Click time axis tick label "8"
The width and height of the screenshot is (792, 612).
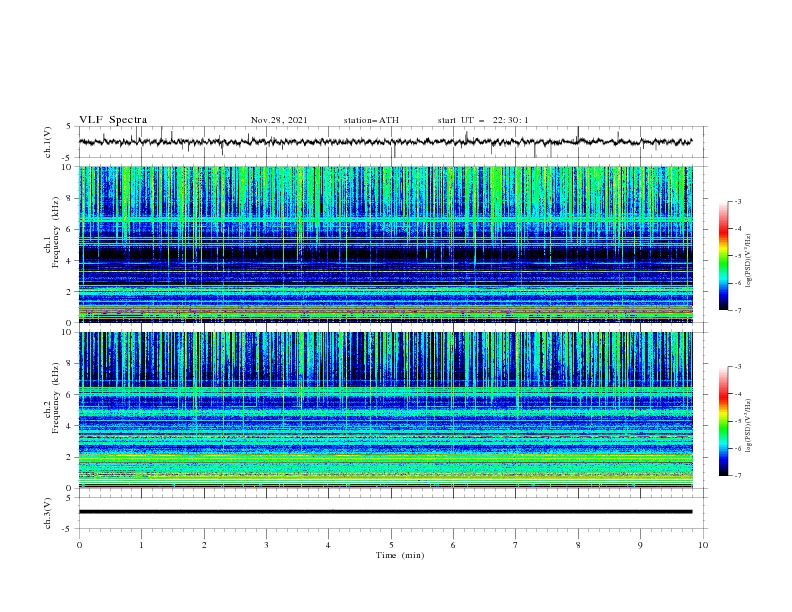pos(578,545)
